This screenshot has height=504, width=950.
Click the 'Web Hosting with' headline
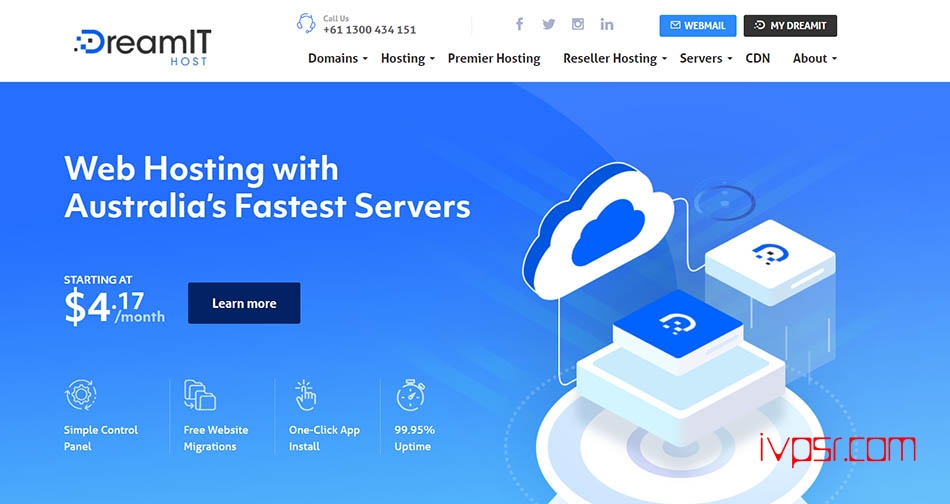pyautogui.click(x=201, y=168)
